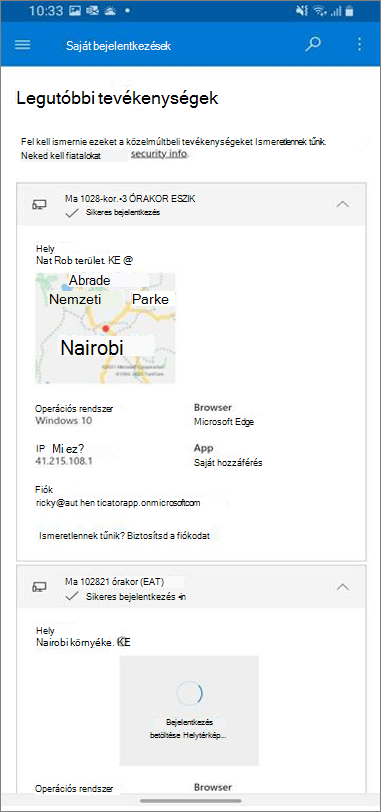The image size is (381, 812).
Task: Click the 'Mi ez?' IP help link
Action: pos(70,448)
